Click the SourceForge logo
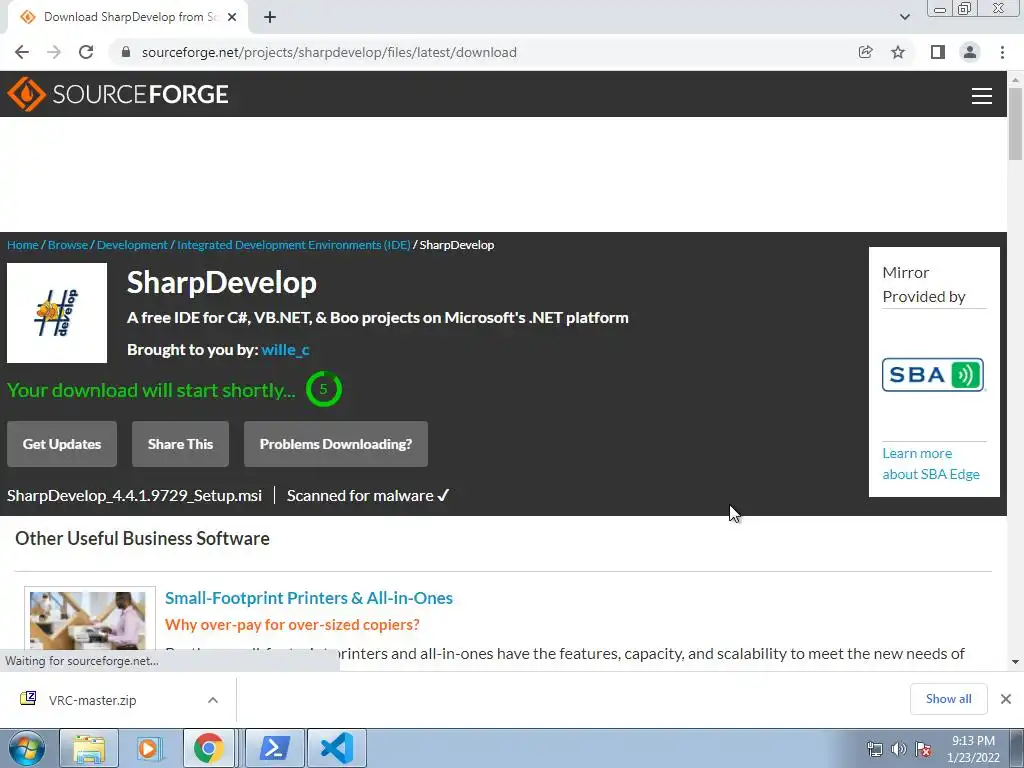The image size is (1024, 768). [x=118, y=94]
